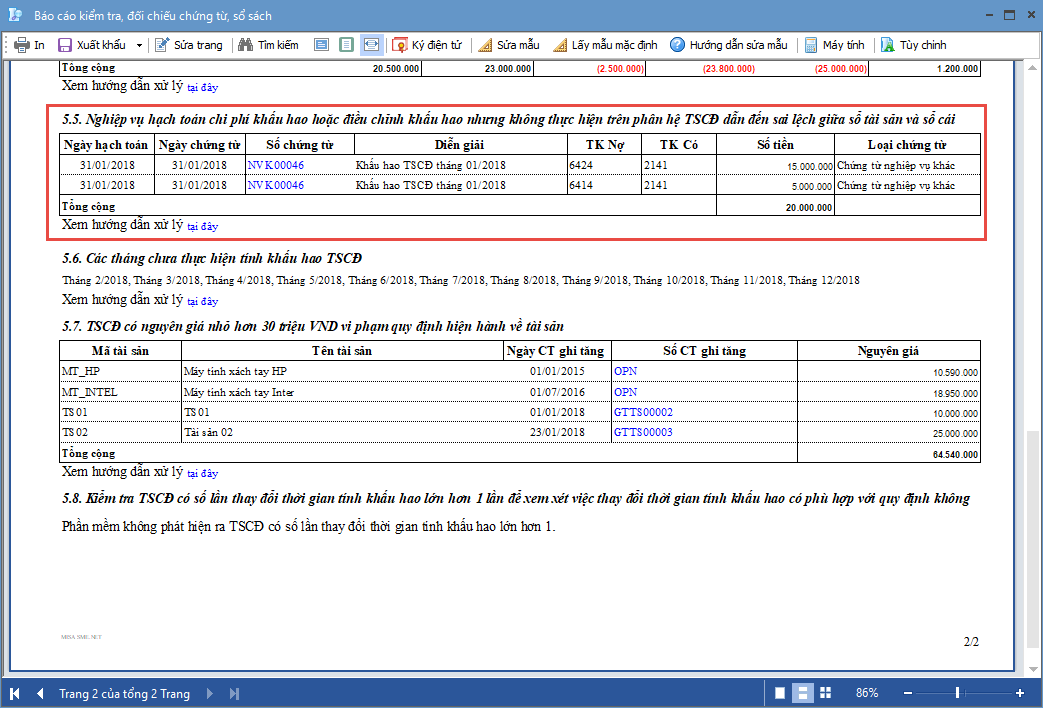Open Máy tính calculator
1043x708 pixels.
click(x=835, y=45)
